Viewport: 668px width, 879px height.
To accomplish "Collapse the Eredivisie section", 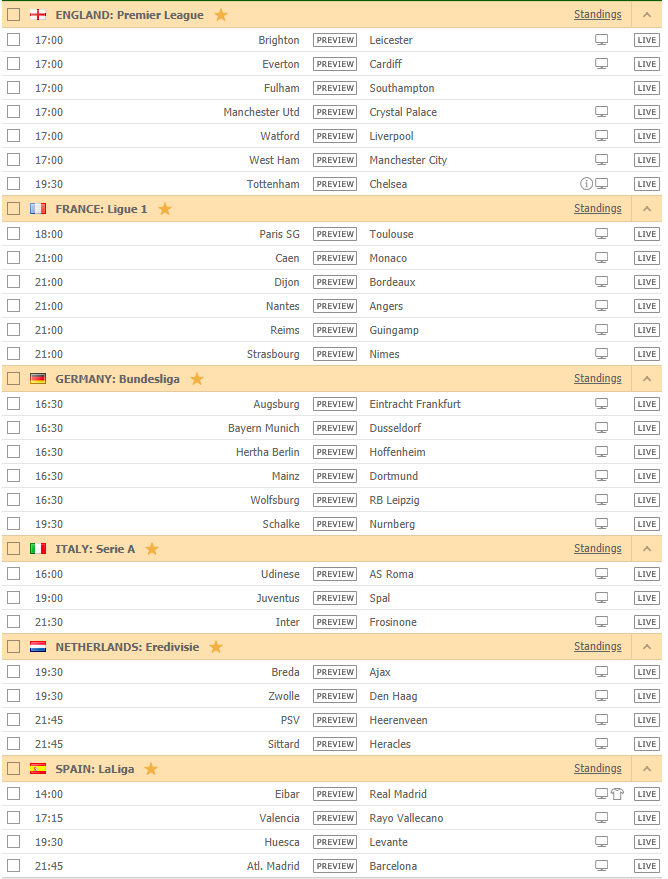I will [646, 647].
